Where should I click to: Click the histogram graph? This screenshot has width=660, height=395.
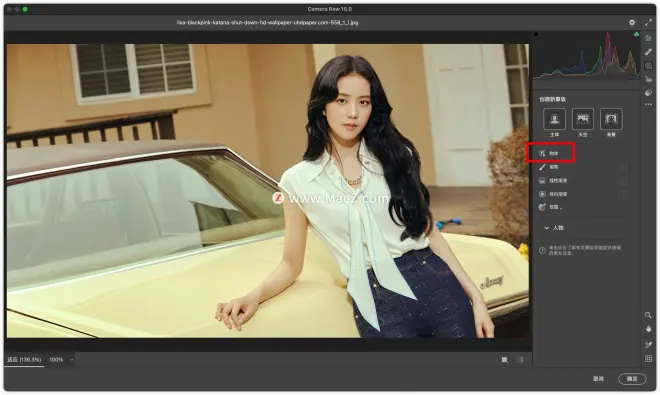586,56
